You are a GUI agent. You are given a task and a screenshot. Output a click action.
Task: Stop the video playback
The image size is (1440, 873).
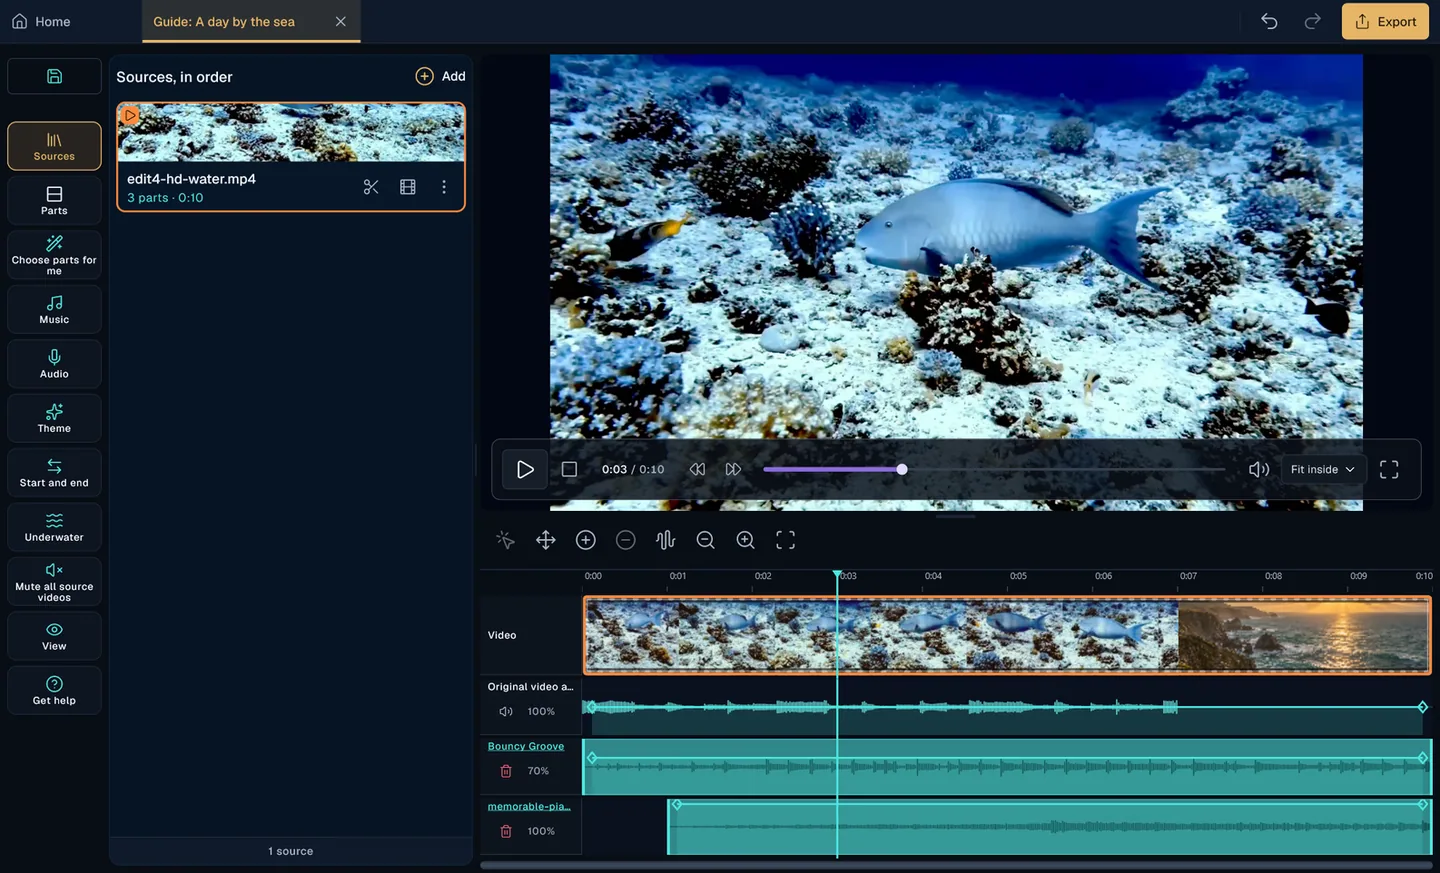569,469
